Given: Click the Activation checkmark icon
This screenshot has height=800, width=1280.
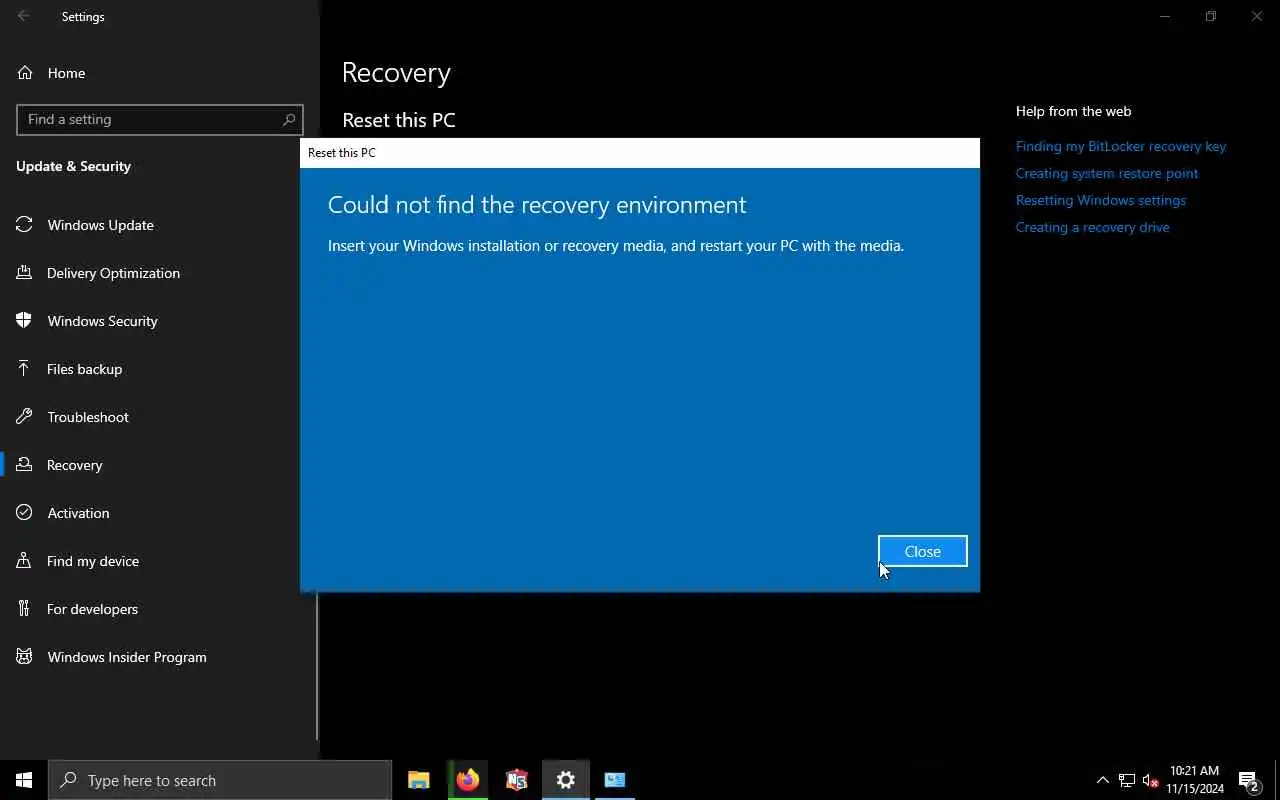Looking at the screenshot, I should [x=25, y=513].
